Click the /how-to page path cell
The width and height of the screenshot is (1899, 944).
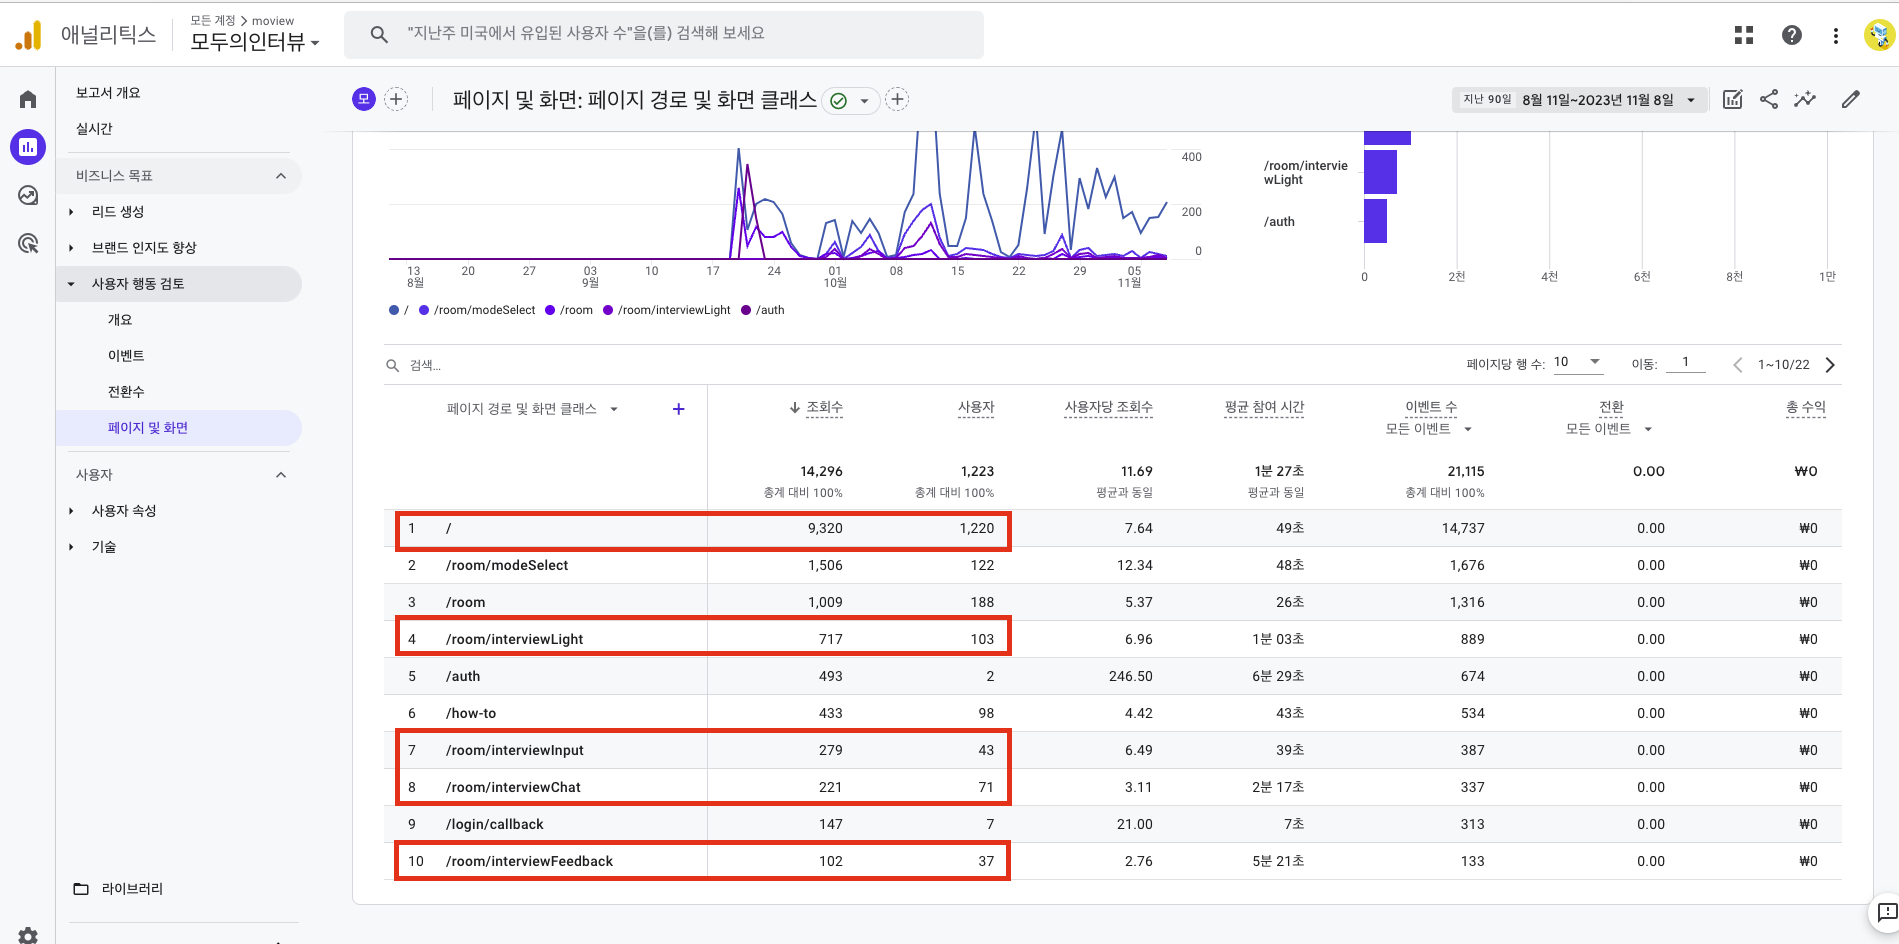[471, 713]
